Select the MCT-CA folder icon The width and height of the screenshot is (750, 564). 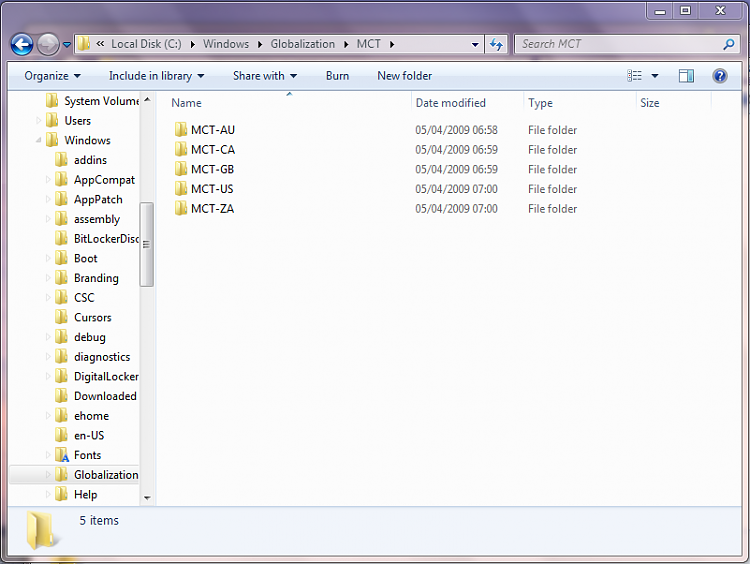181,149
